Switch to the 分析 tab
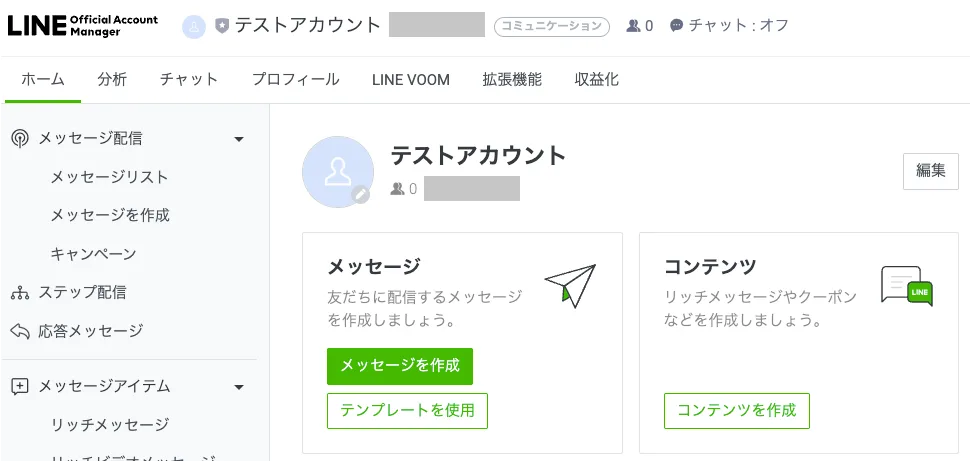 point(112,80)
